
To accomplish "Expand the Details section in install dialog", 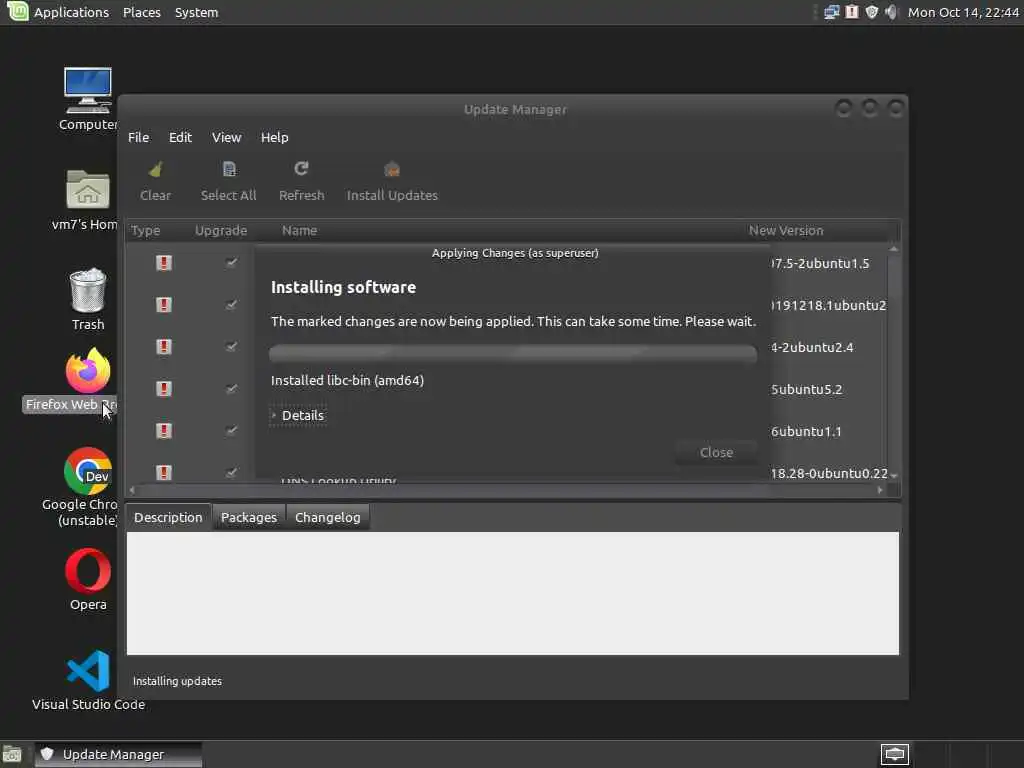I will click(298, 415).
